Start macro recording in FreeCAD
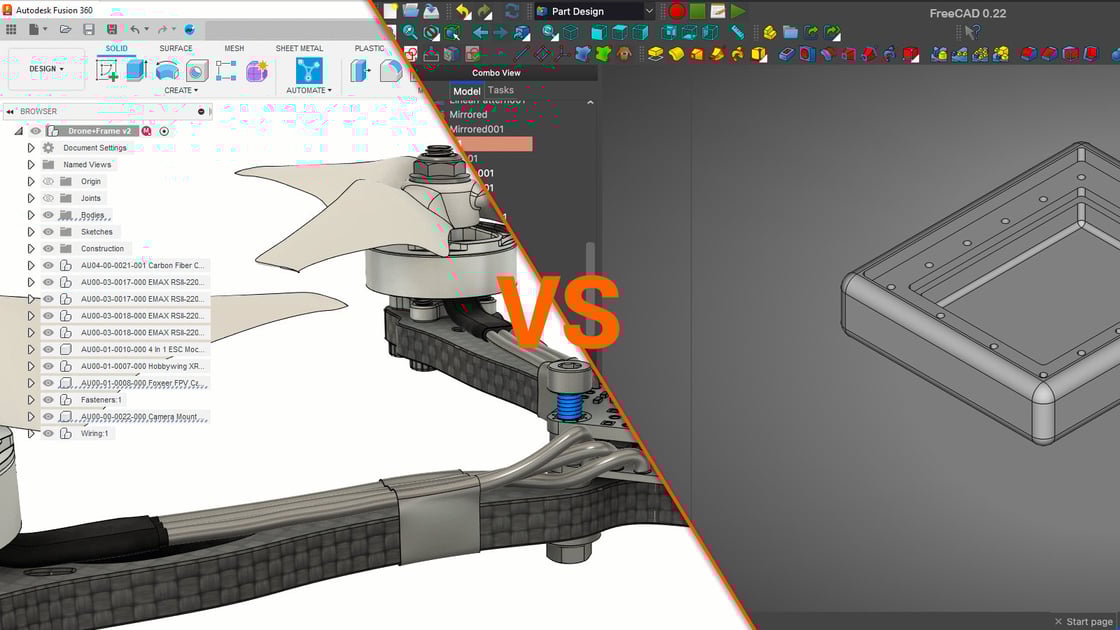The image size is (1120, 630). (676, 11)
